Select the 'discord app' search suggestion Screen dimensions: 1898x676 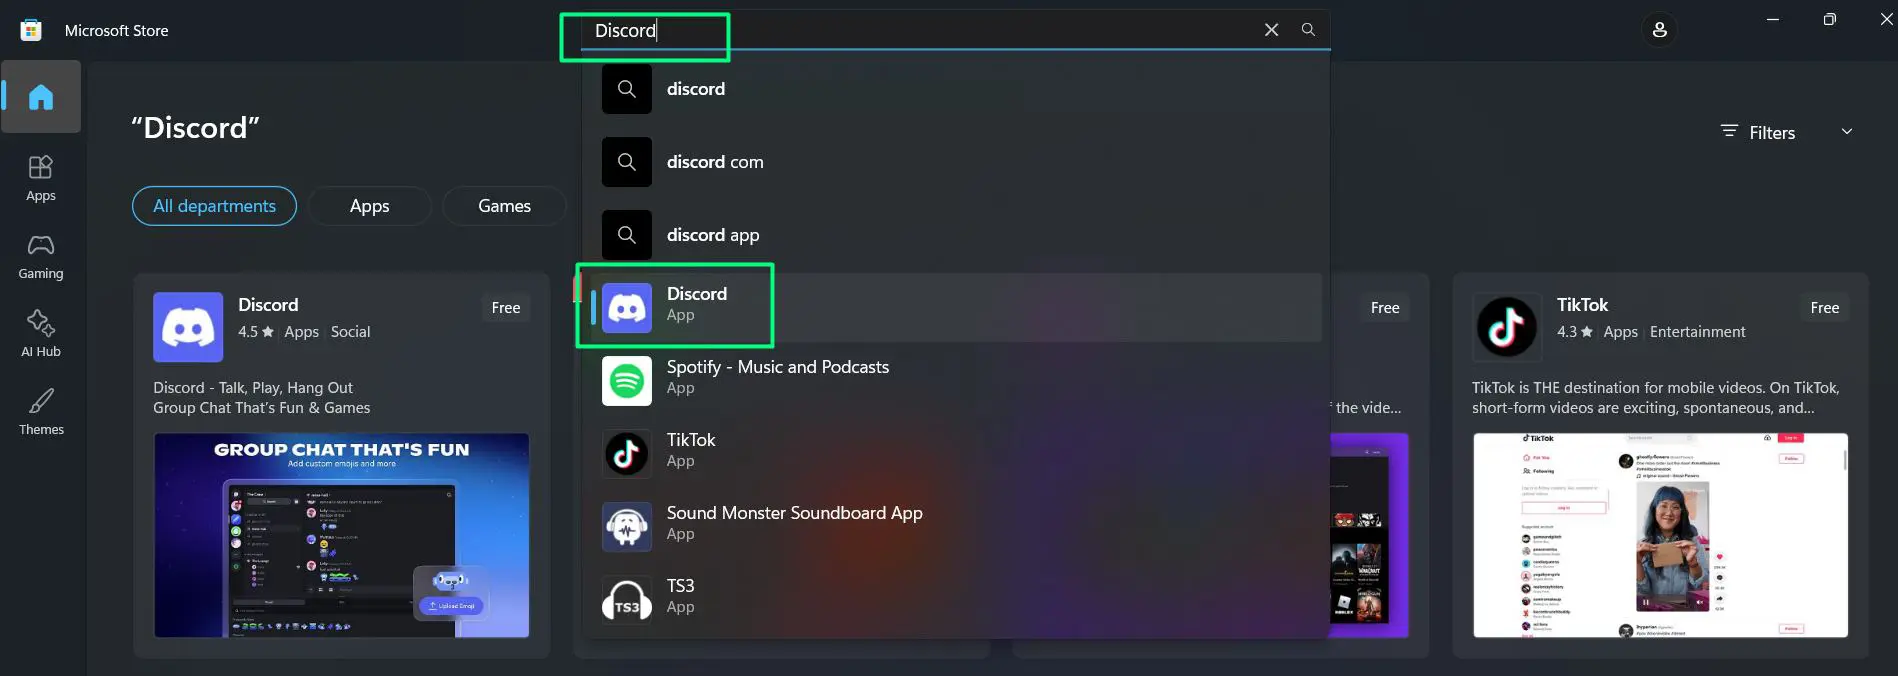click(956, 235)
